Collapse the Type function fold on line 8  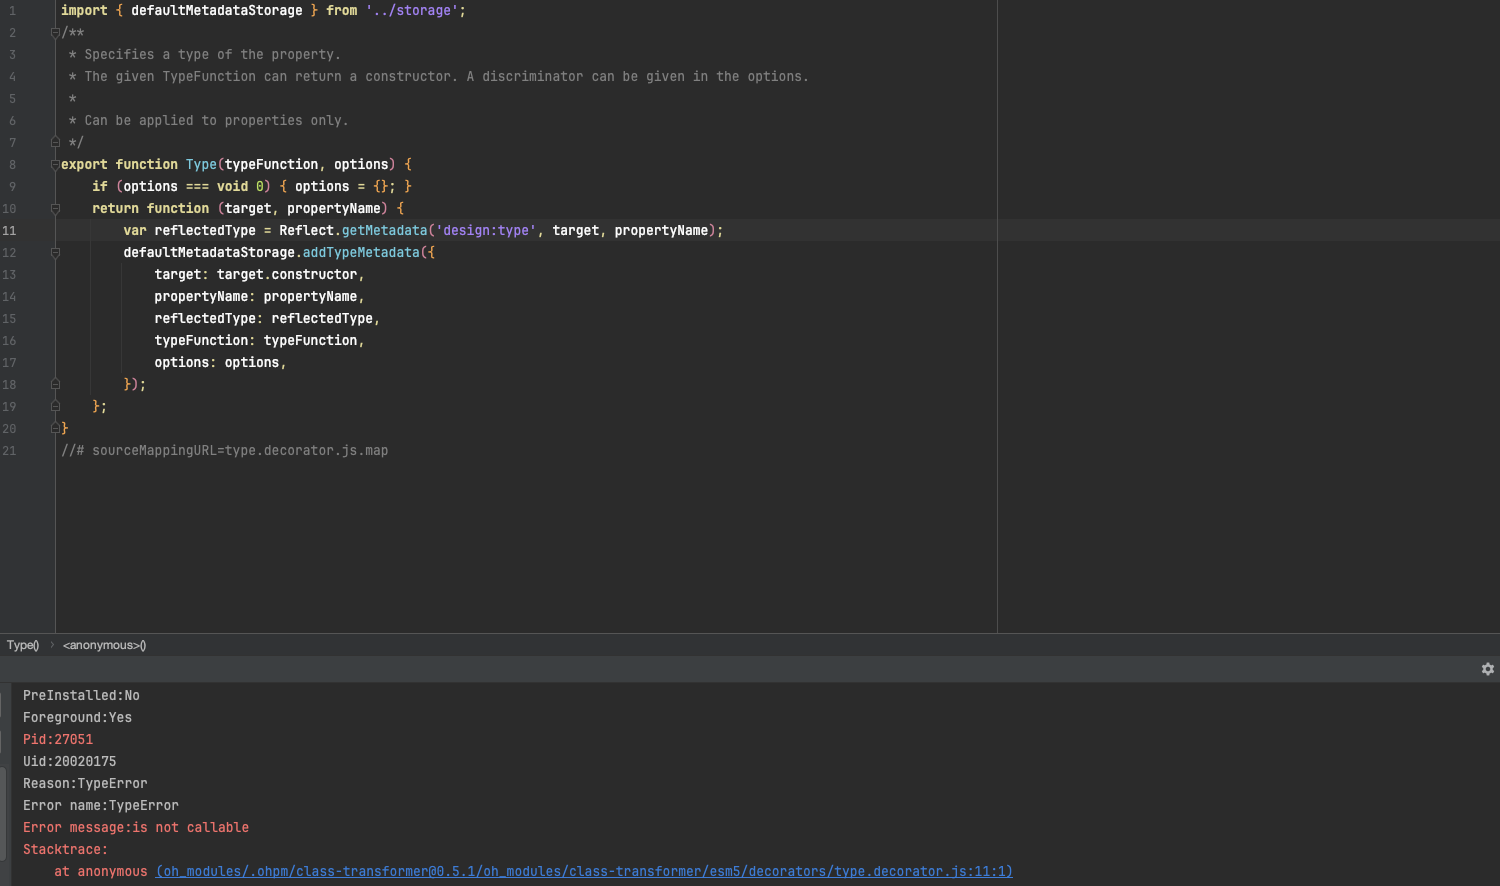pyautogui.click(x=55, y=165)
